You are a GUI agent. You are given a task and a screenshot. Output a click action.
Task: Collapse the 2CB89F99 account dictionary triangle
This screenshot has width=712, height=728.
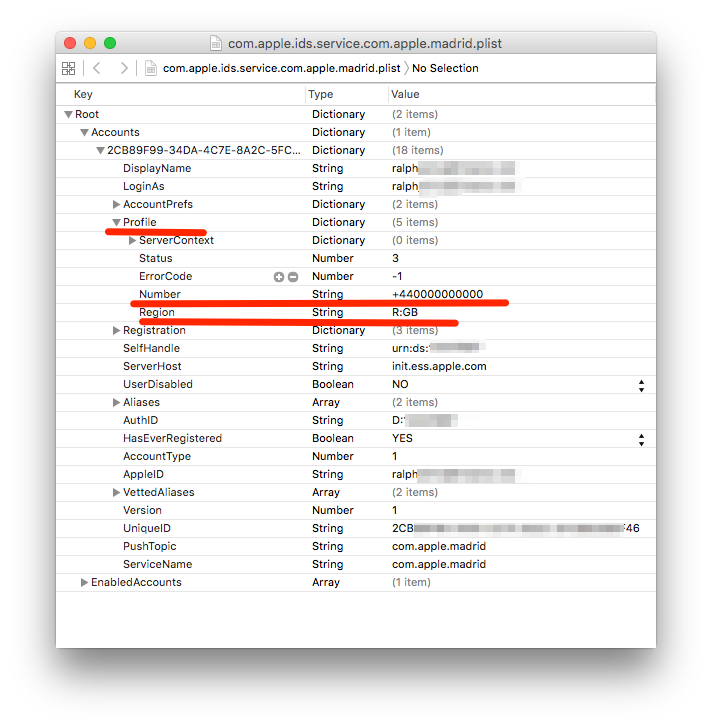tap(100, 150)
